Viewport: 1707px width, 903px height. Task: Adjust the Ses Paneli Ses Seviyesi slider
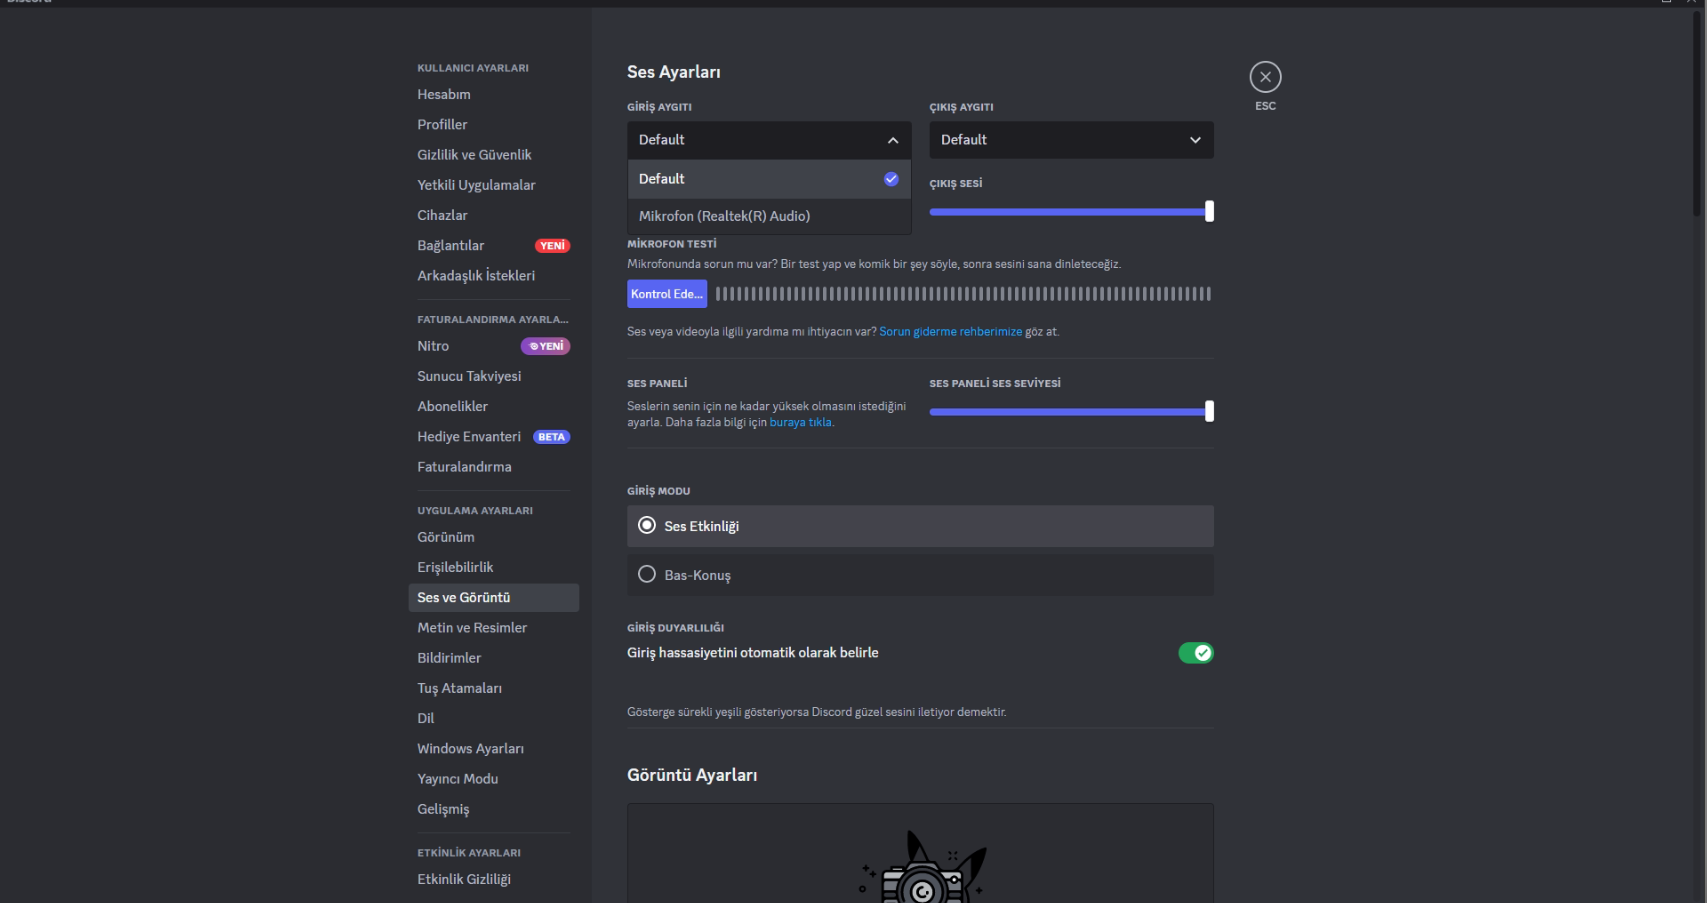[1068, 412]
